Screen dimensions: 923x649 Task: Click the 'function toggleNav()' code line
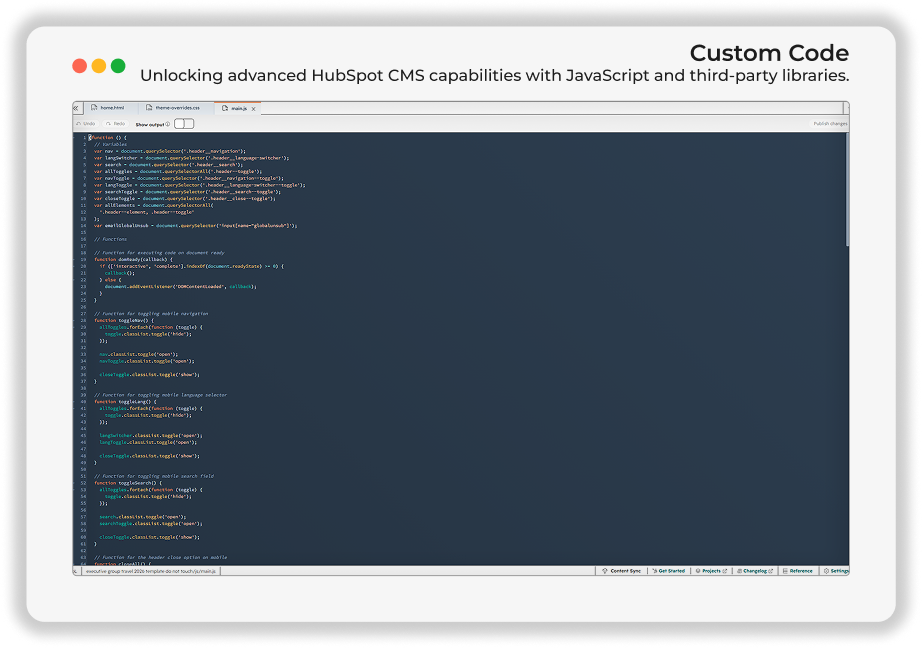pyautogui.click(x=124, y=321)
